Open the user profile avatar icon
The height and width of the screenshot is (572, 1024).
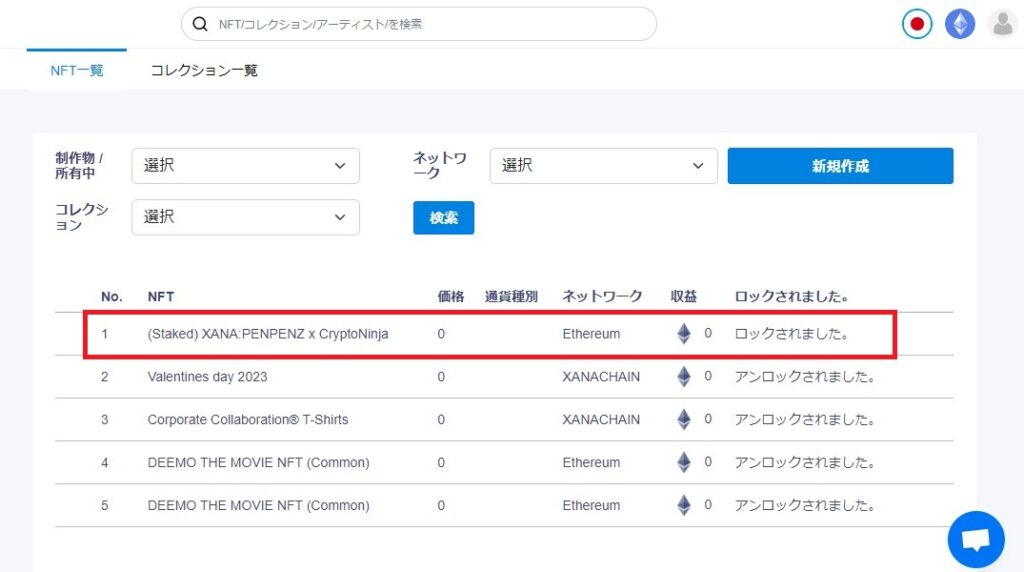click(1002, 24)
